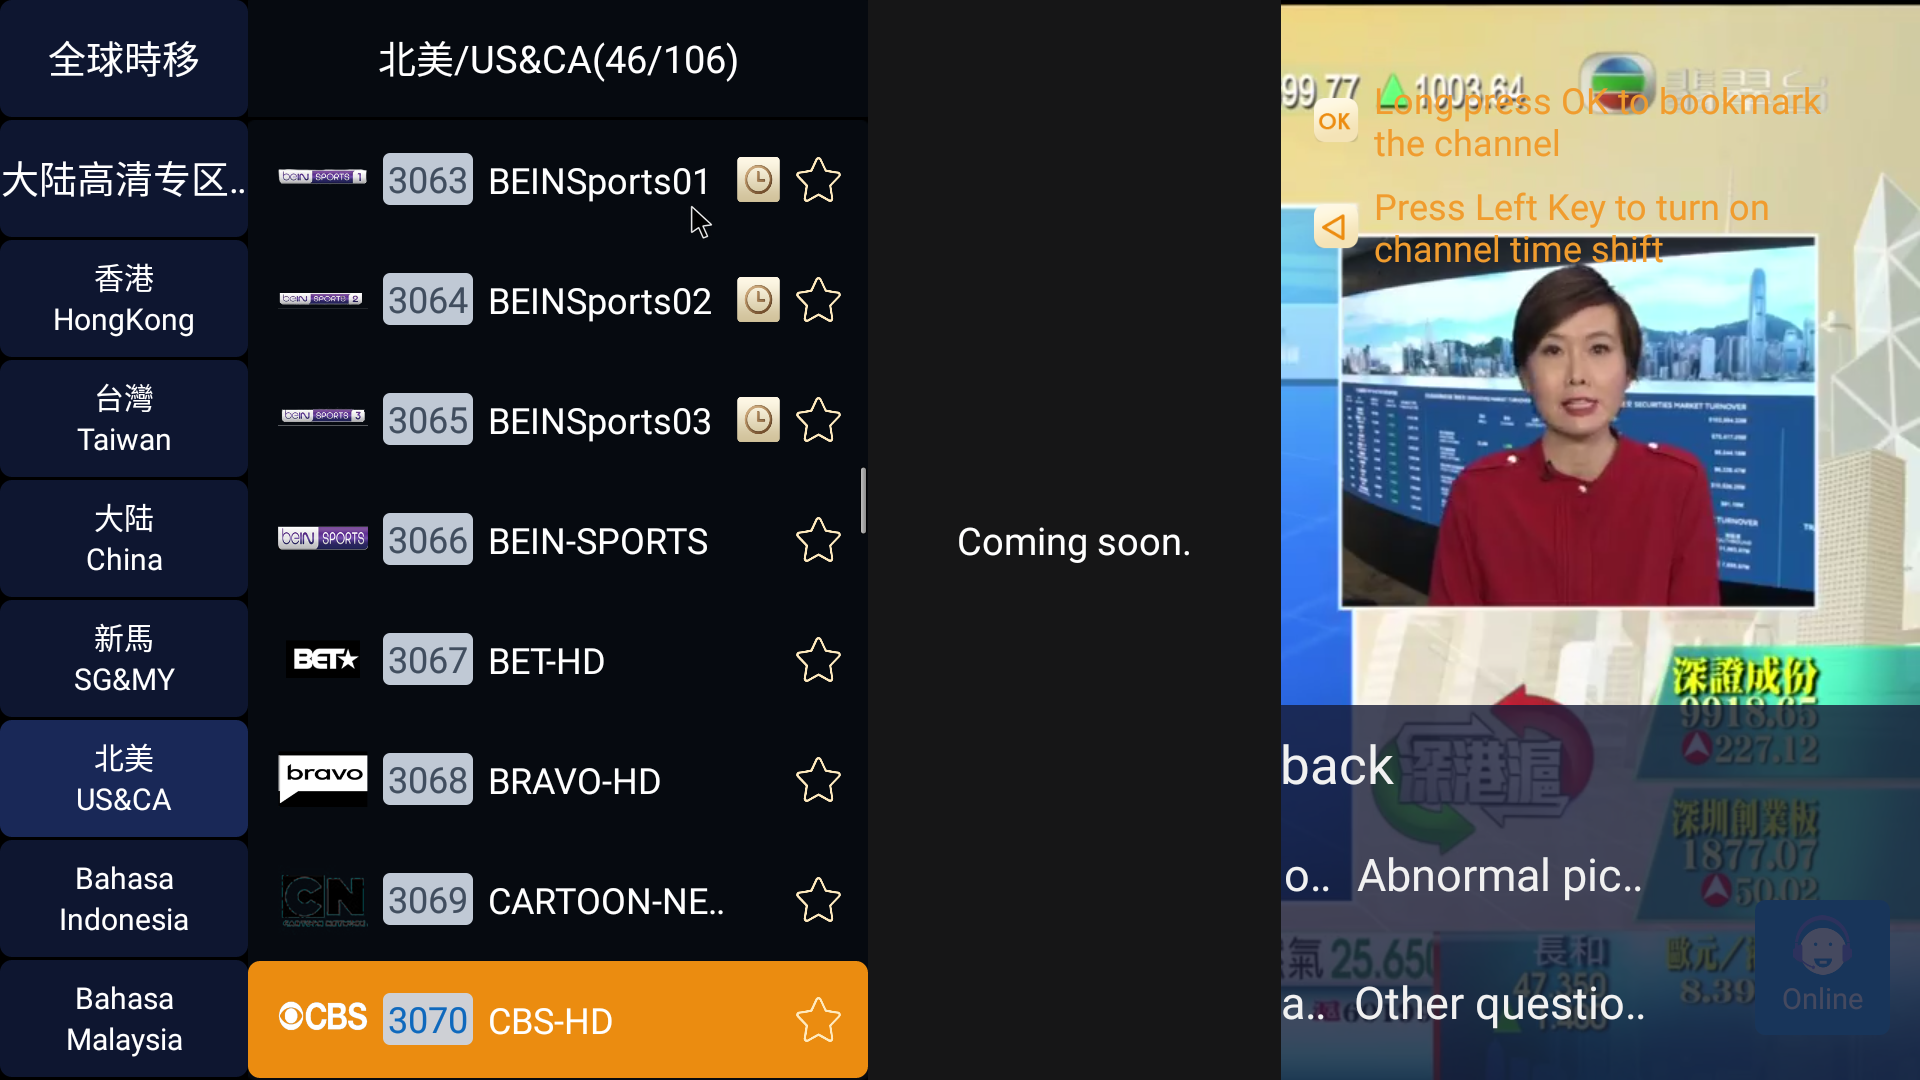Choose the Abnormal pic.. feedback option
This screenshot has height=1080, width=1920.
[1500, 876]
